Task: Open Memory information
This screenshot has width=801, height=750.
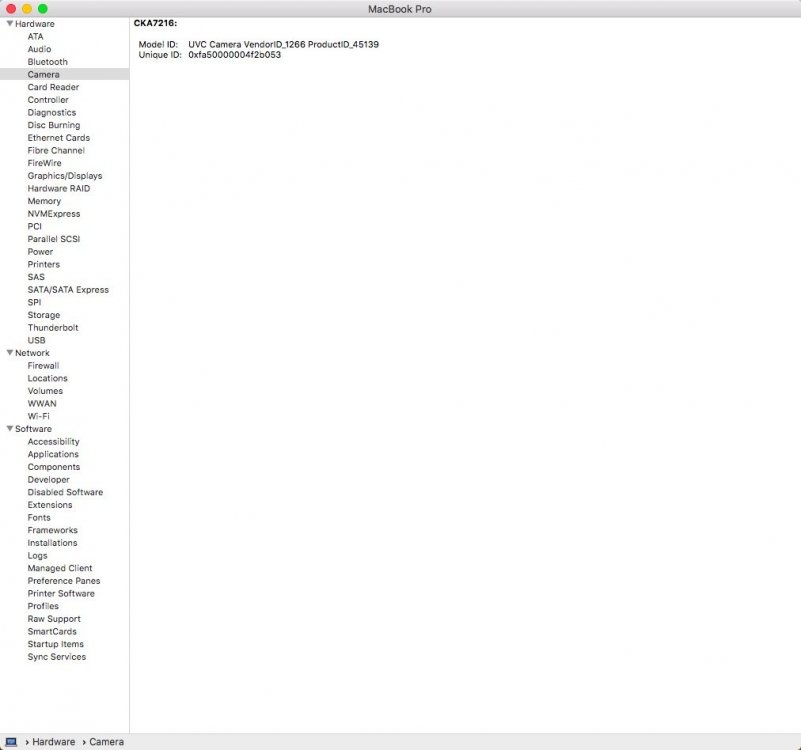Action: click(x=44, y=201)
